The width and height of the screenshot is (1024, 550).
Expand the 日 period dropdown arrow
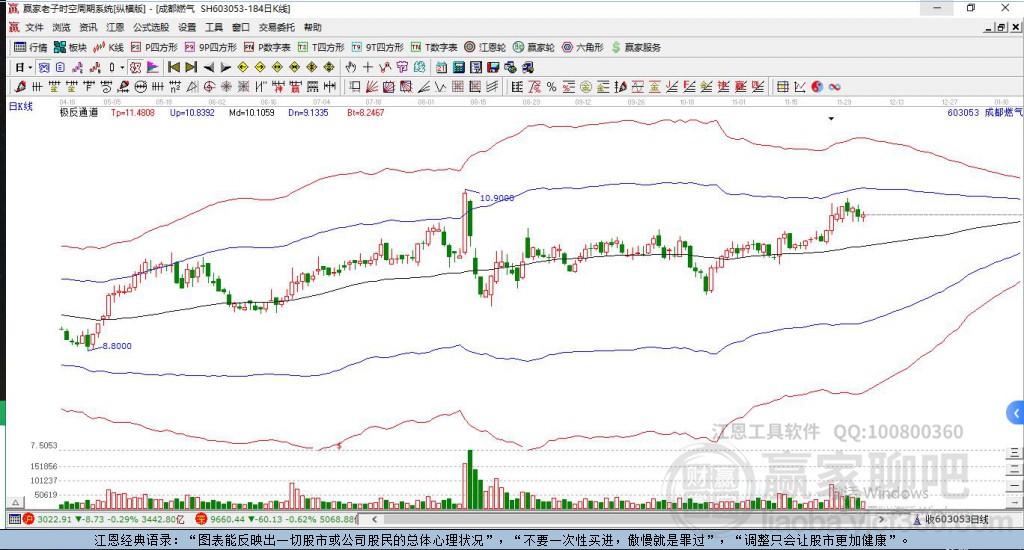pyautogui.click(x=31, y=67)
